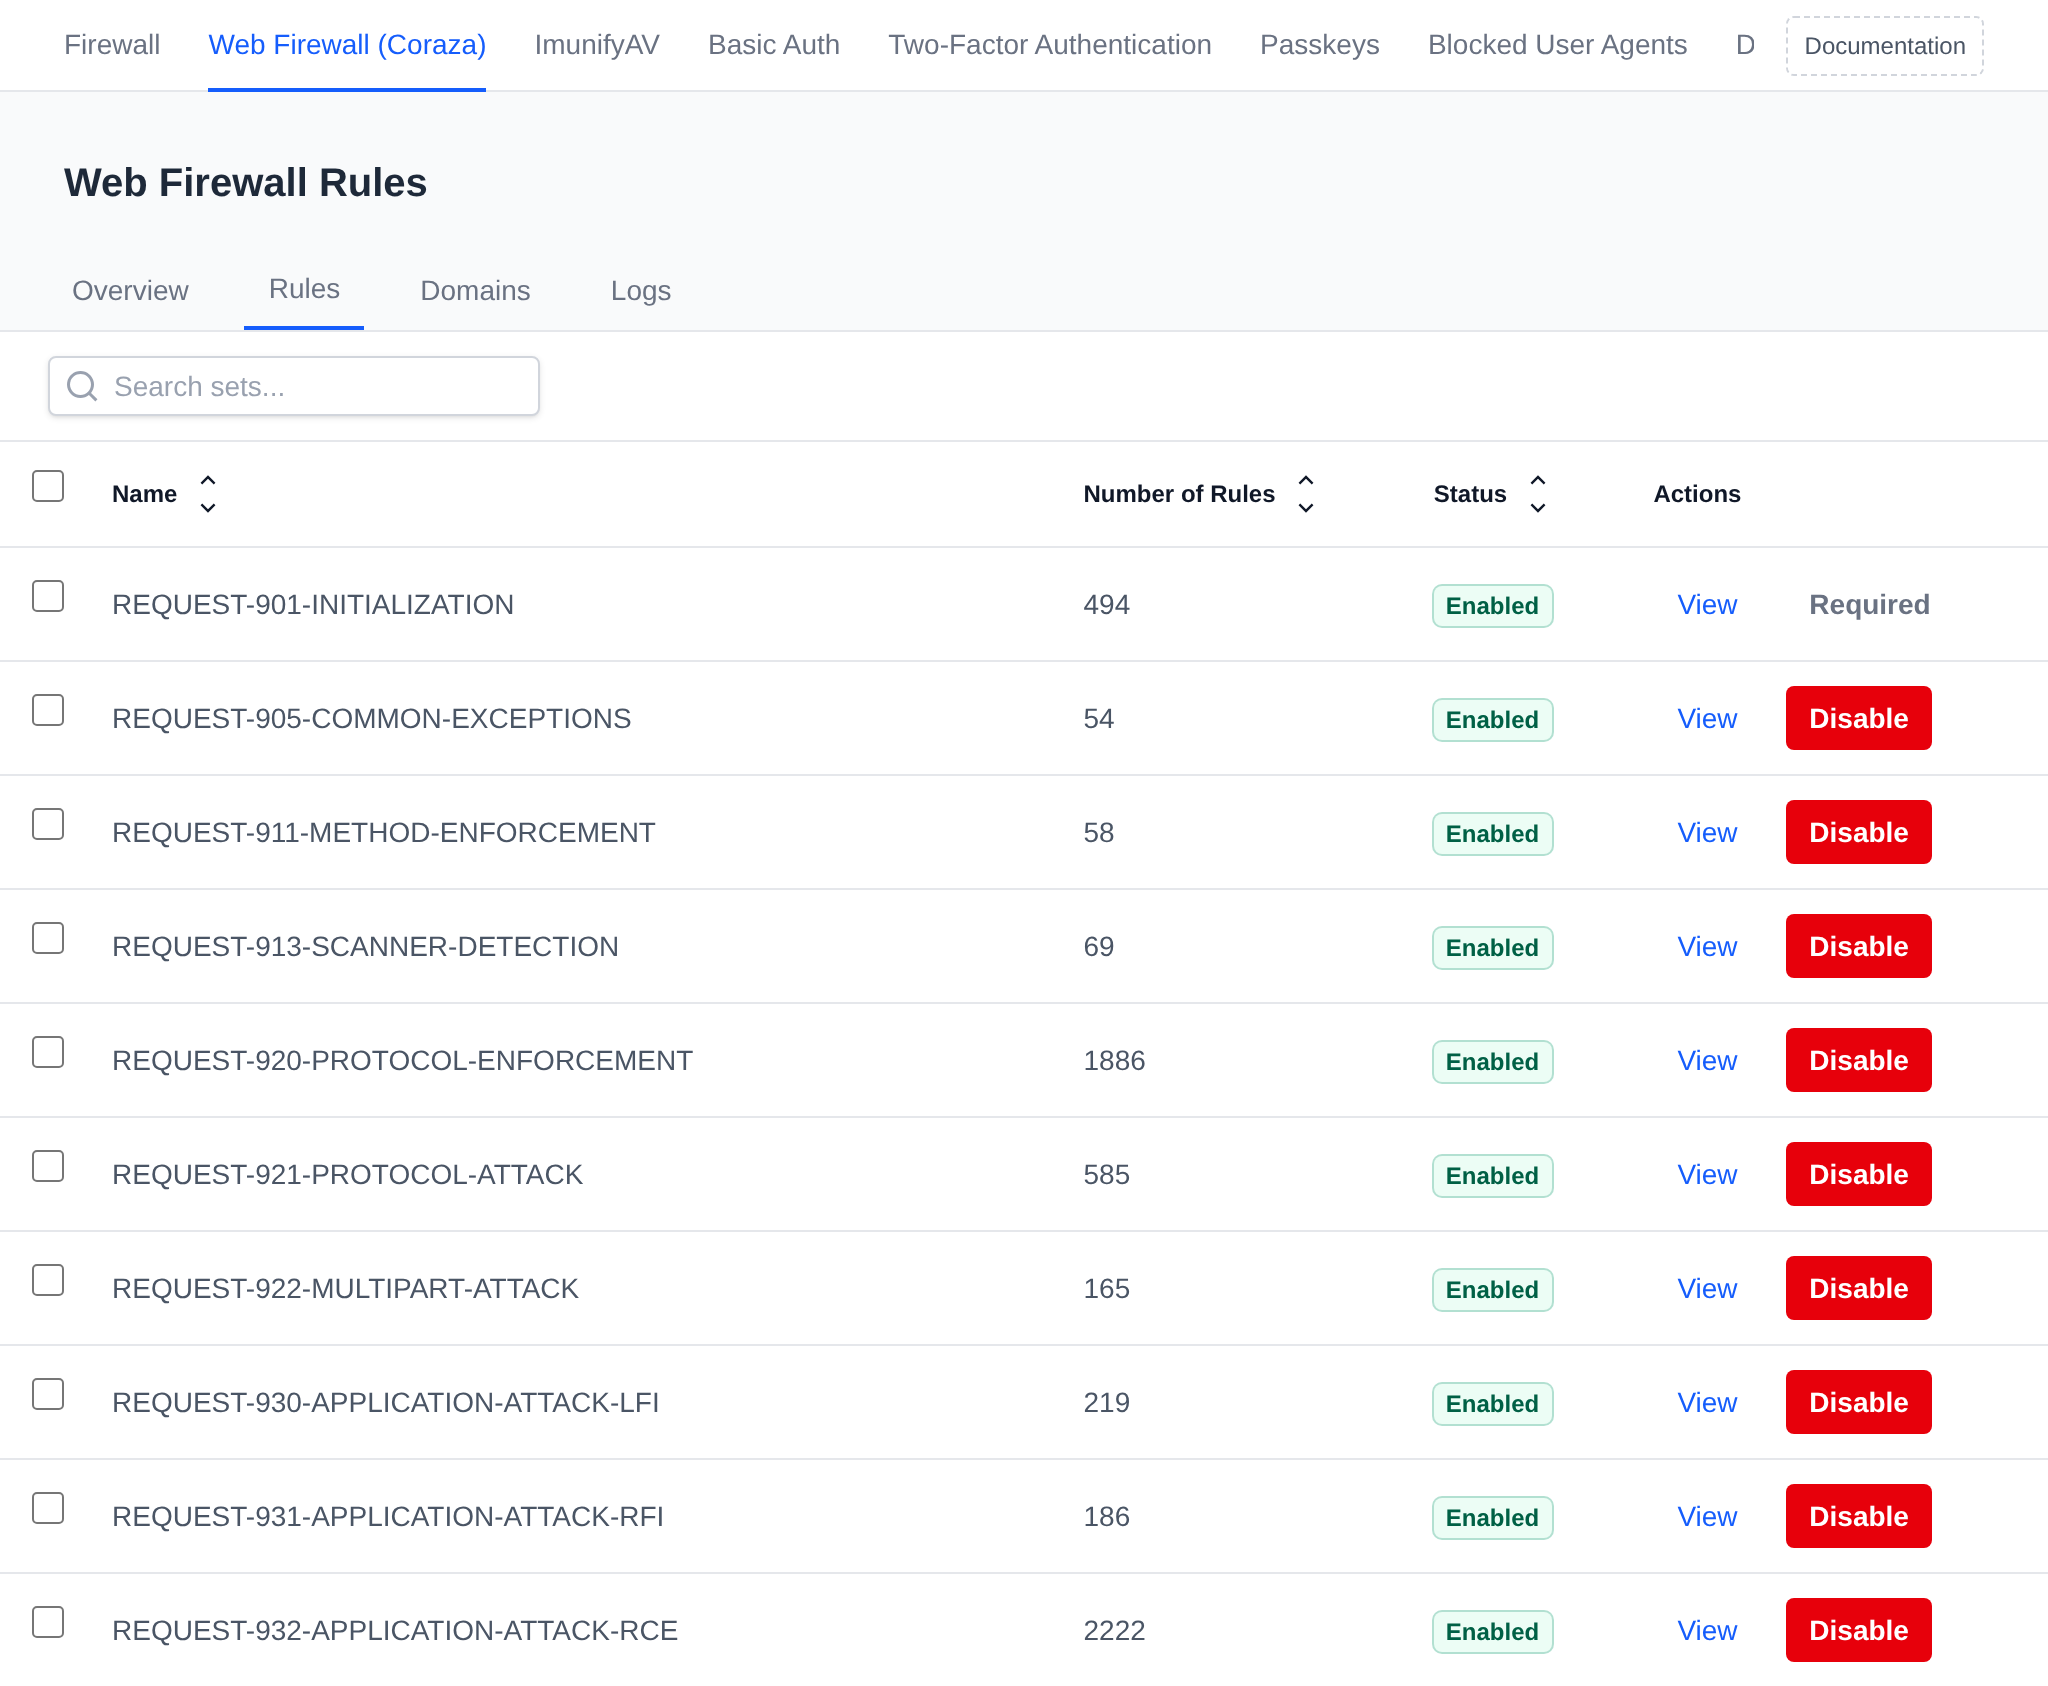
Task: Click the rule count 1886
Action: (x=1114, y=1061)
